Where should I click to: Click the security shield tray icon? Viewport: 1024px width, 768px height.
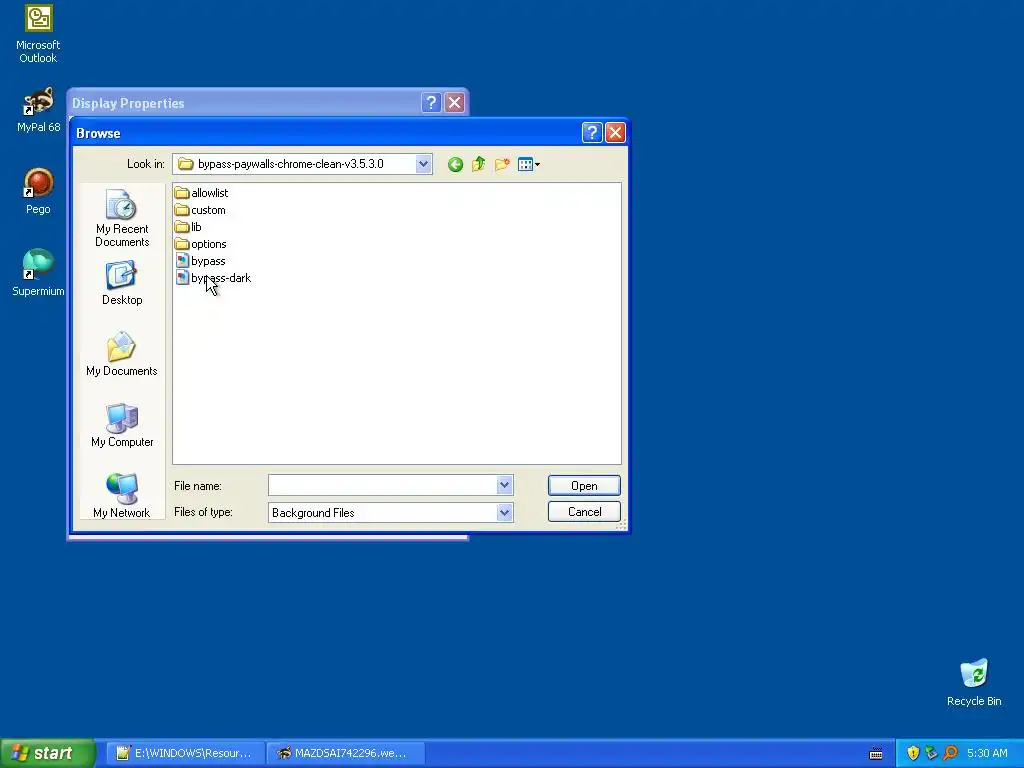pos(913,753)
